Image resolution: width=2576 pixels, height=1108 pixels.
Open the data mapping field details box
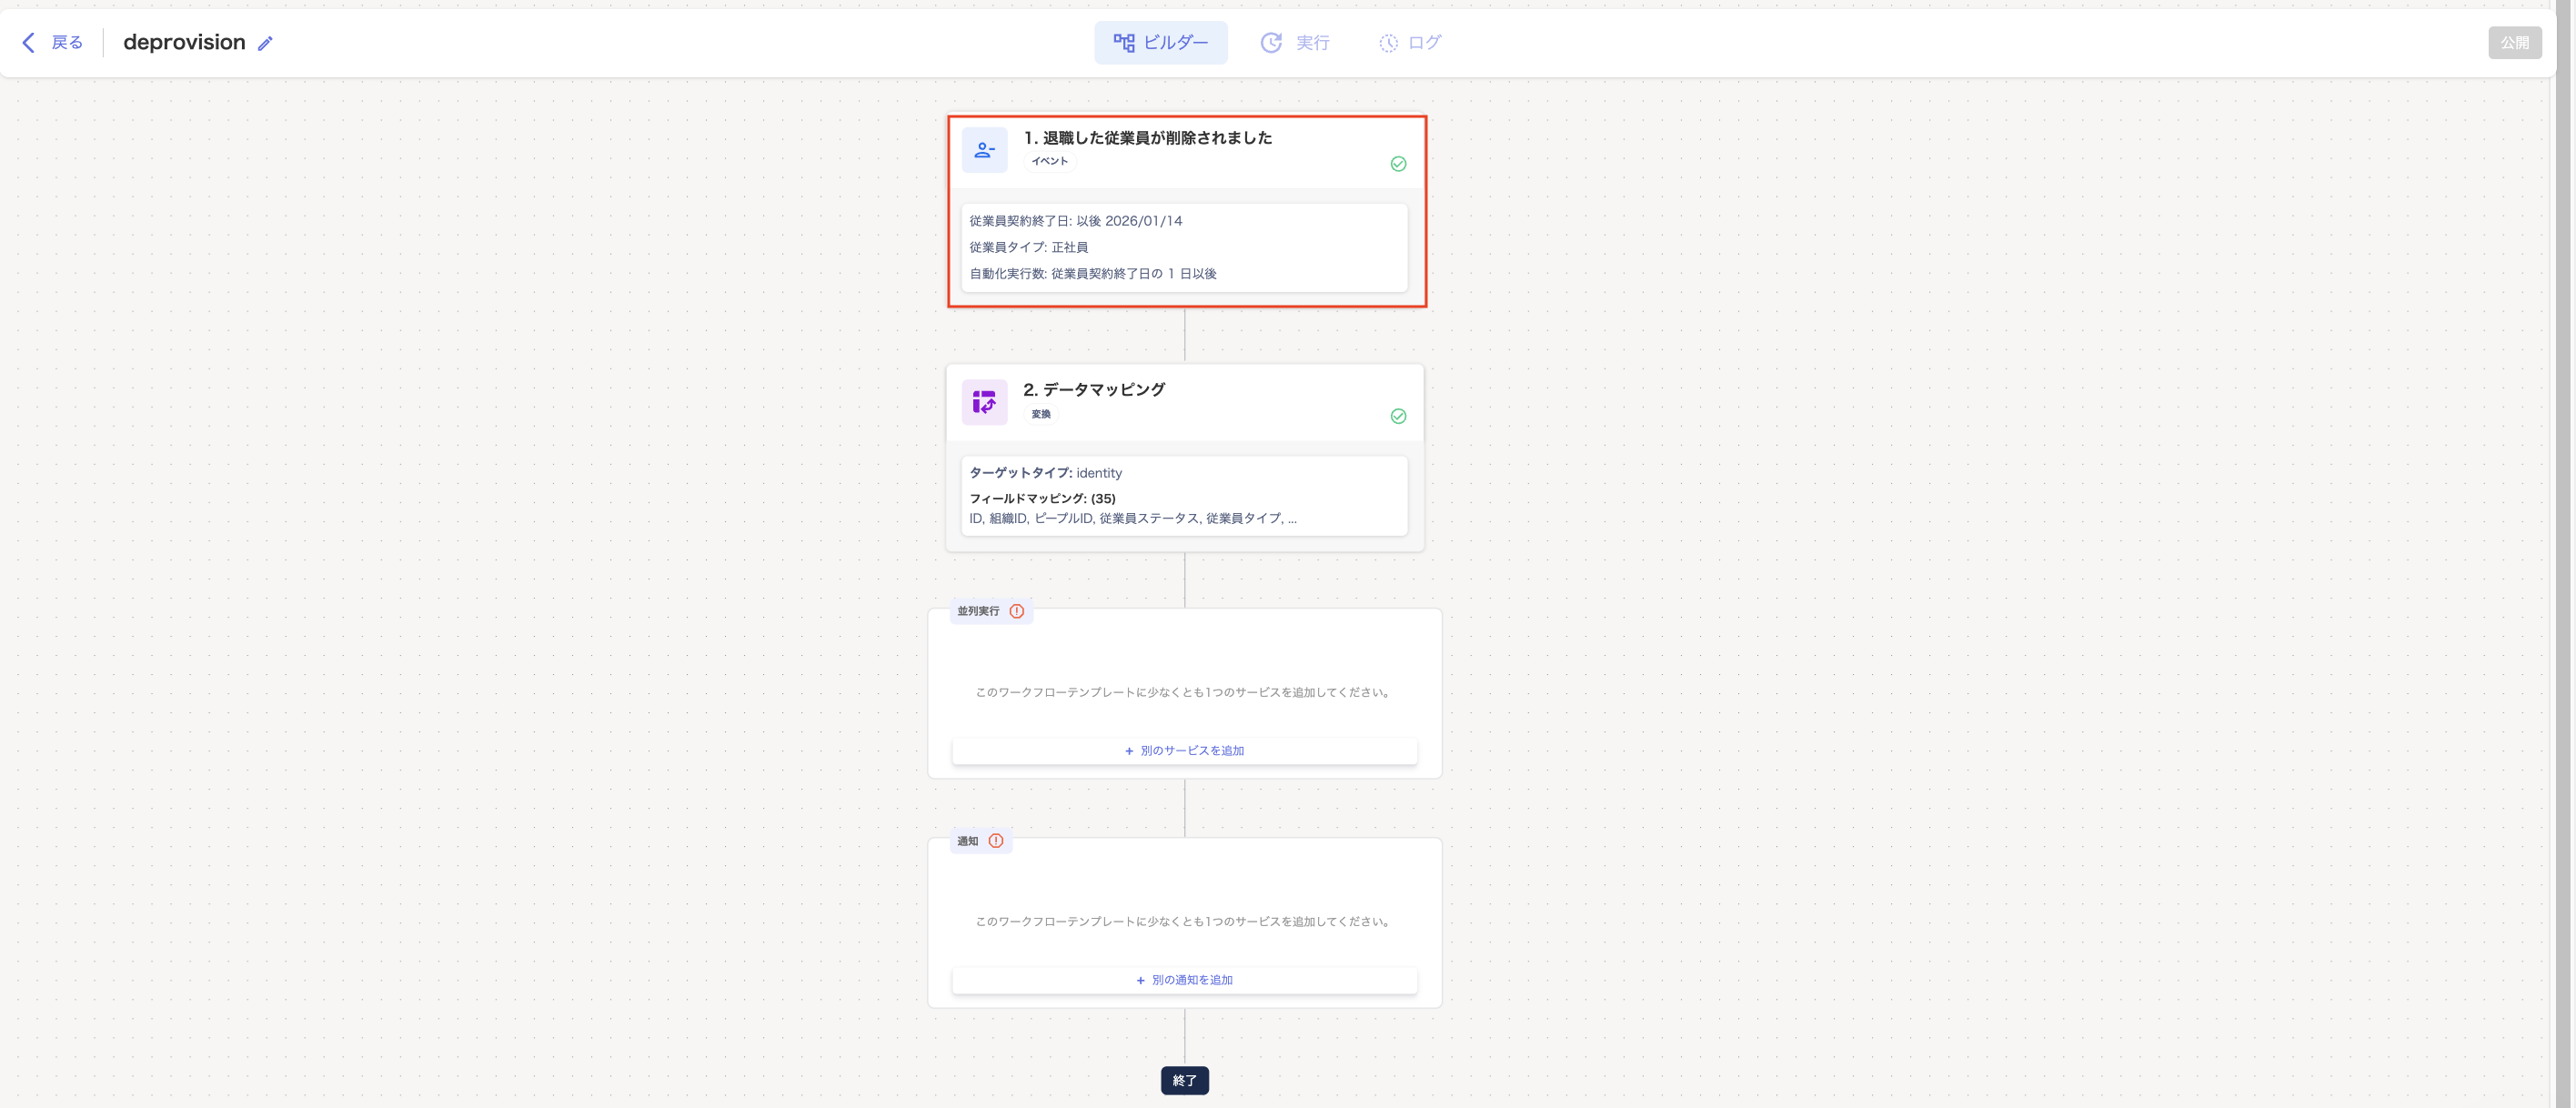point(1184,496)
